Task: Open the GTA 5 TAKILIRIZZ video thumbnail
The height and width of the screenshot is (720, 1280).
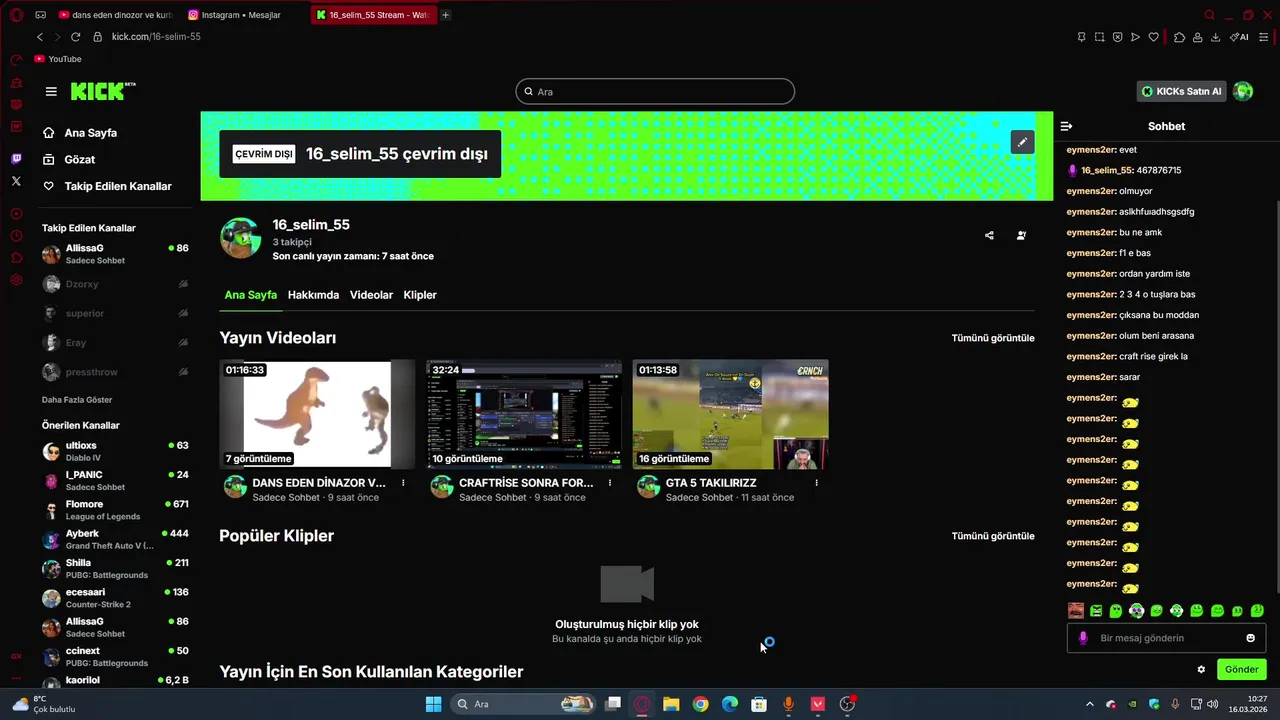Action: (730, 414)
